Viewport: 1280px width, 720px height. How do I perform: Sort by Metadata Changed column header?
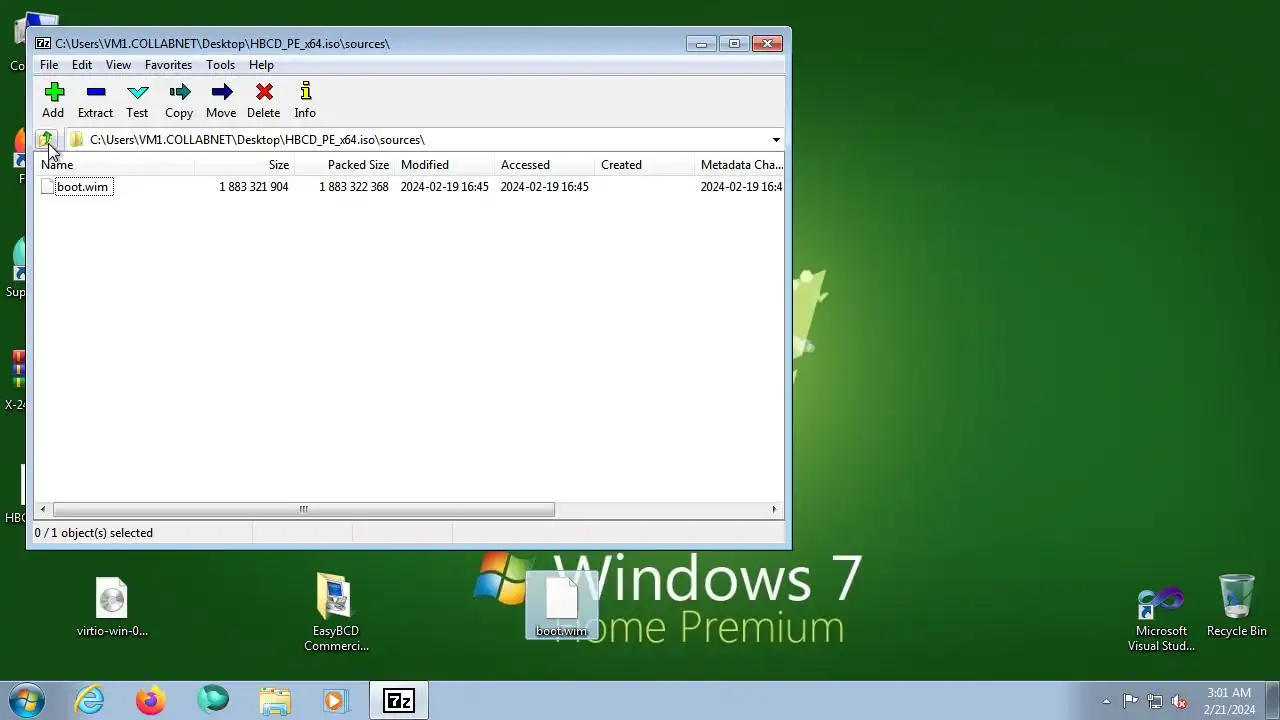(x=740, y=165)
